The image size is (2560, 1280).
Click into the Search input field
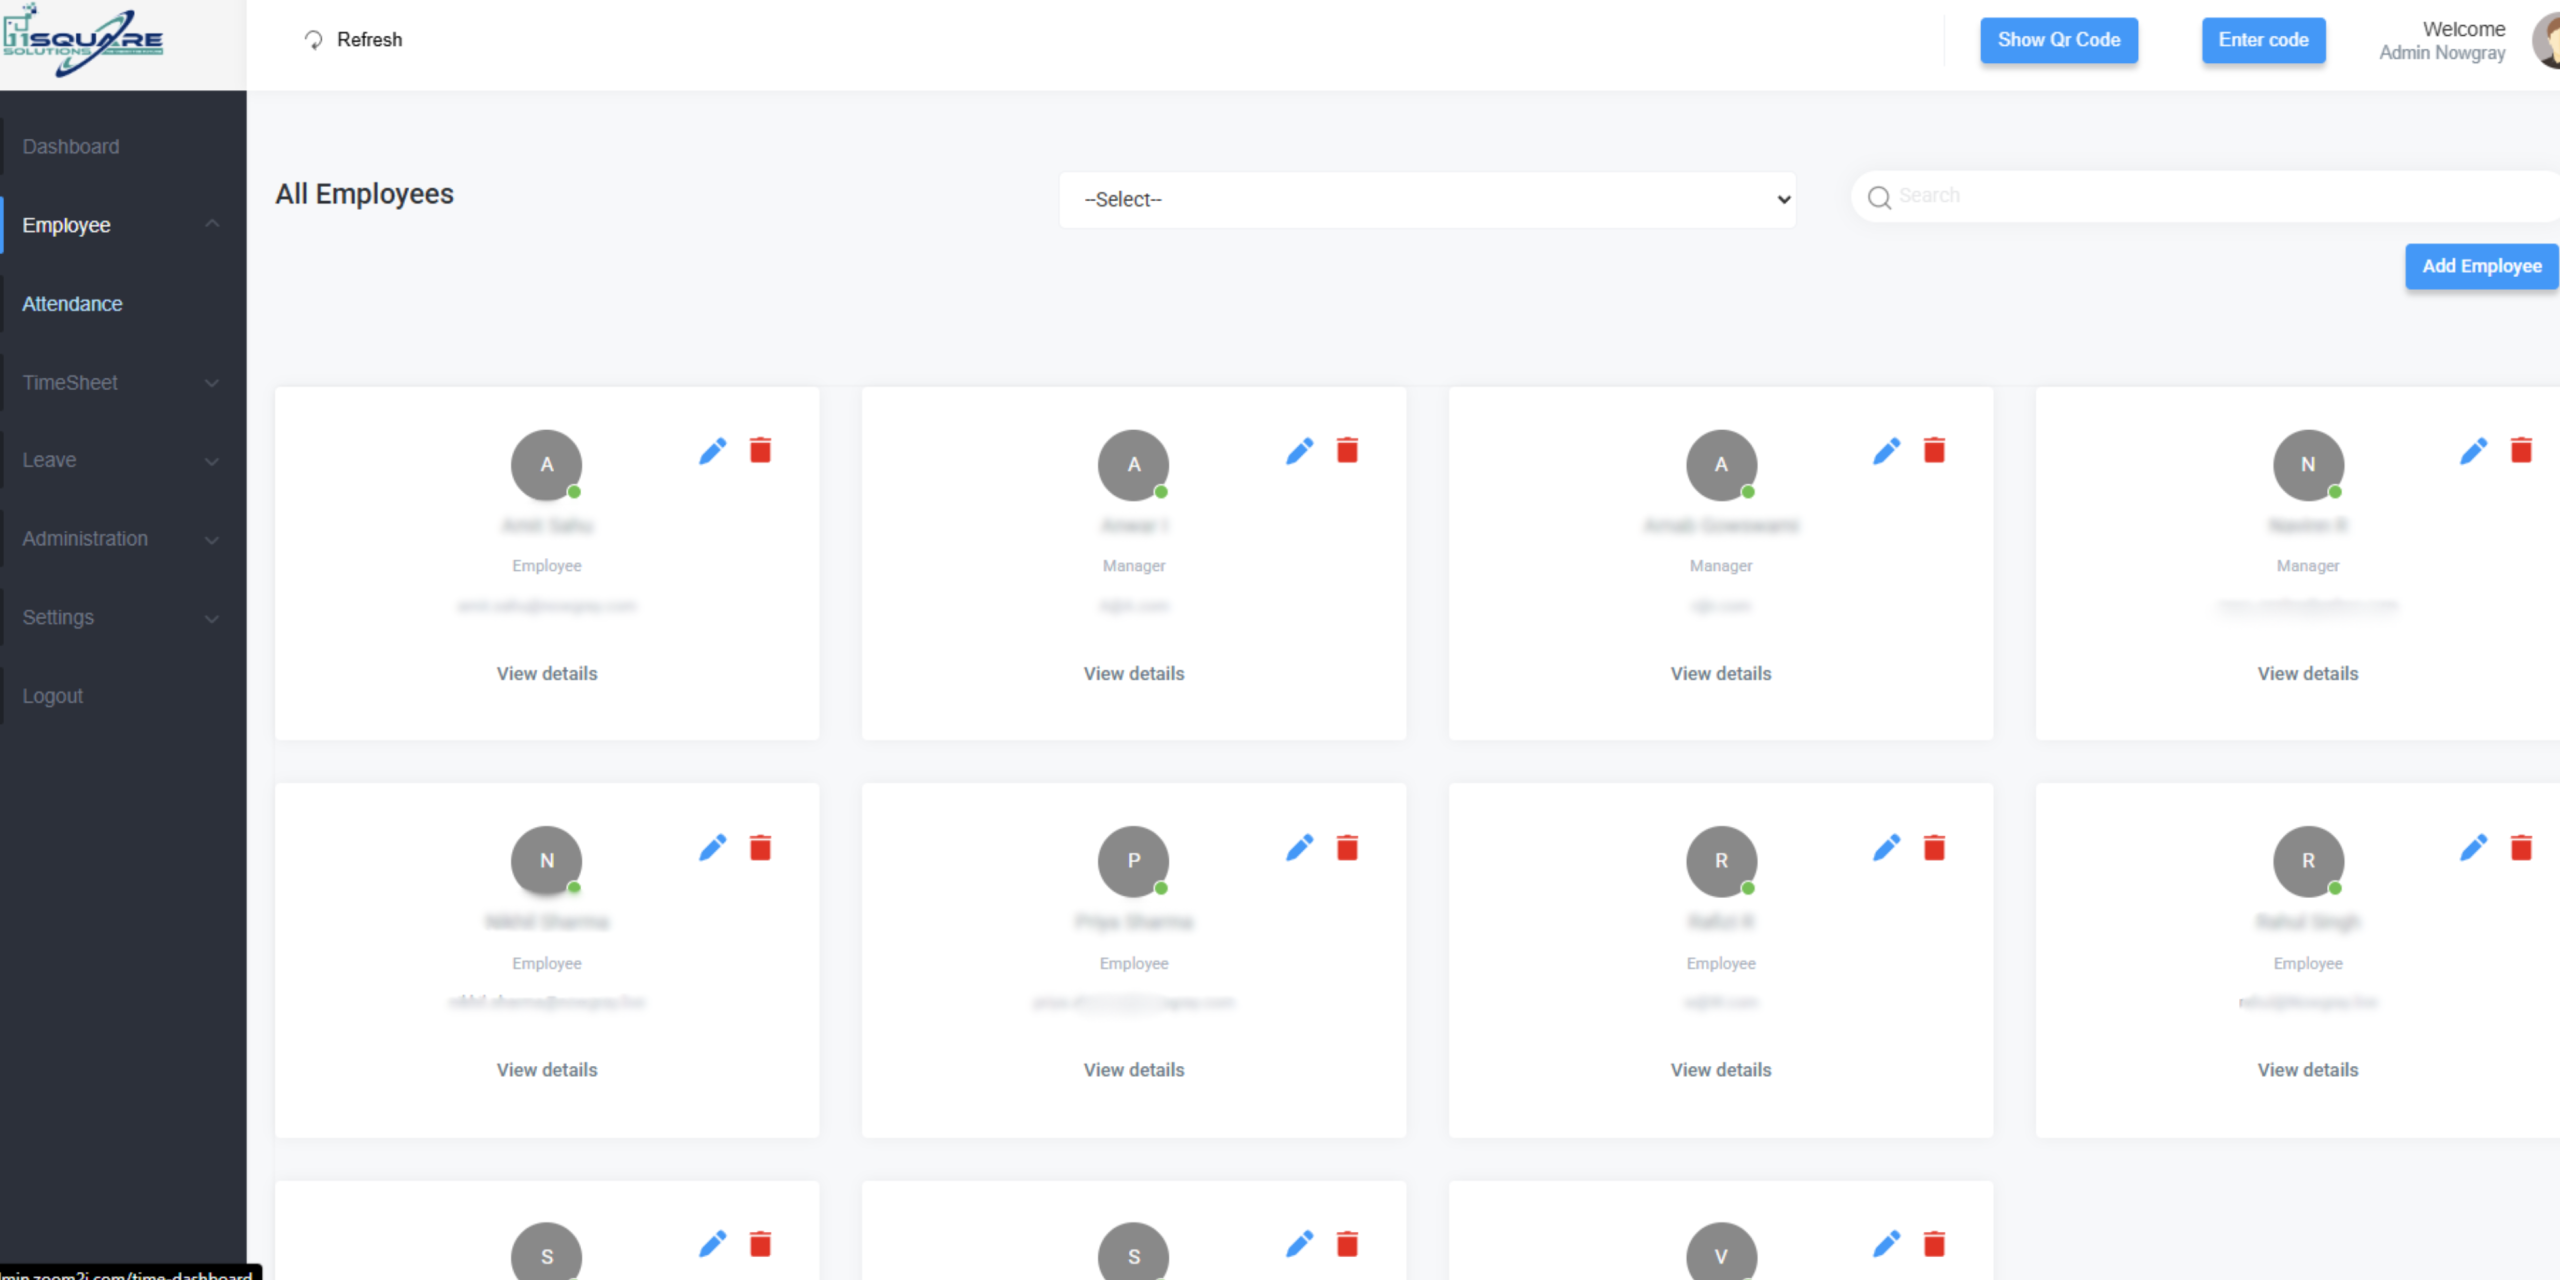coord(2200,196)
